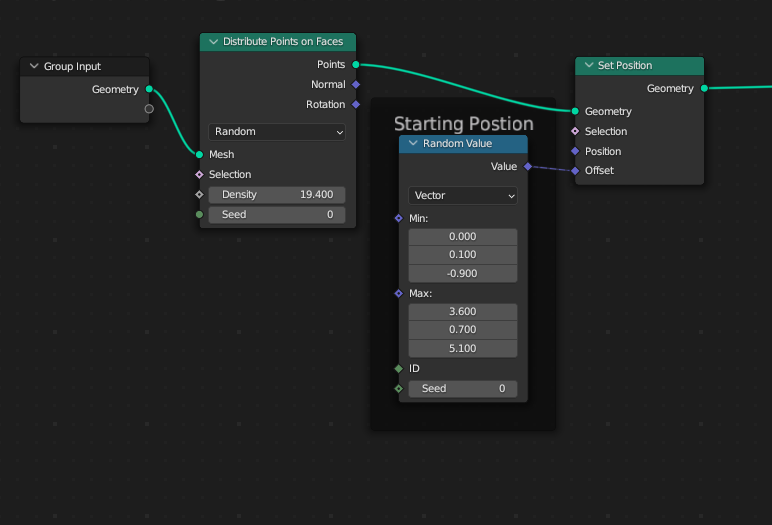Click the ID input socket
The height and width of the screenshot is (525, 772).
click(x=399, y=368)
